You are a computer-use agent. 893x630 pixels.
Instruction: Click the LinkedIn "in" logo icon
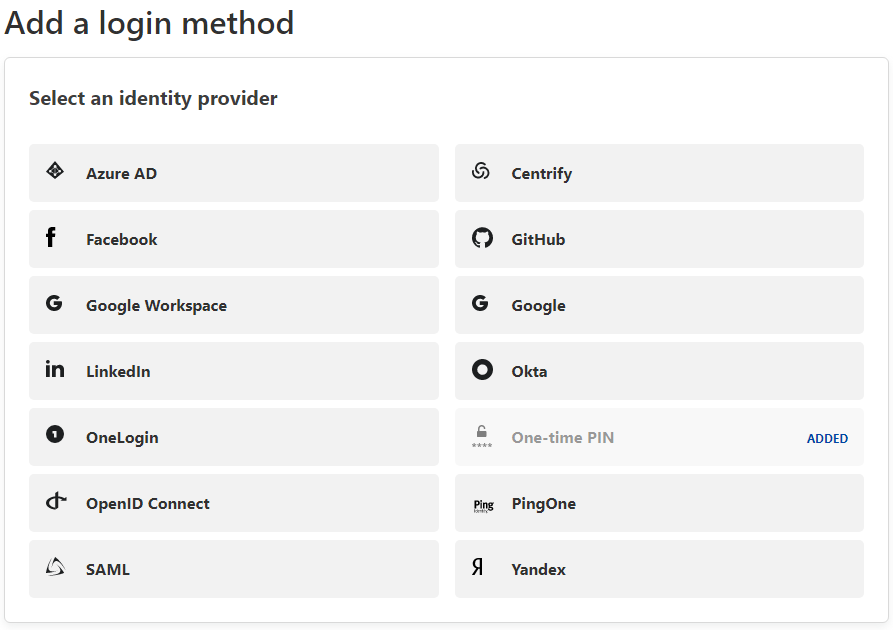point(55,369)
